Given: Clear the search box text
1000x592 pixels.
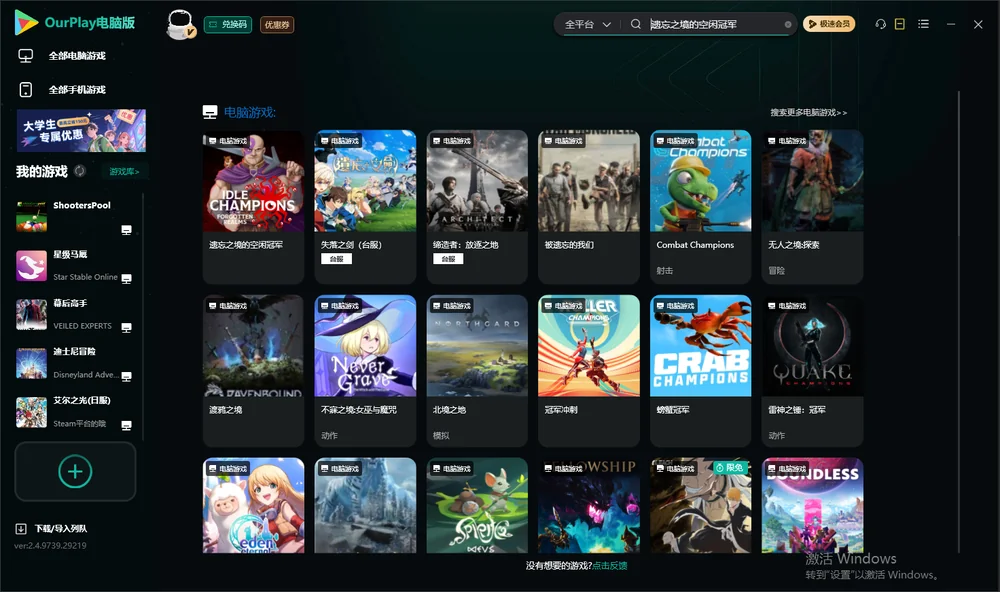Looking at the screenshot, I should pyautogui.click(x=788, y=25).
